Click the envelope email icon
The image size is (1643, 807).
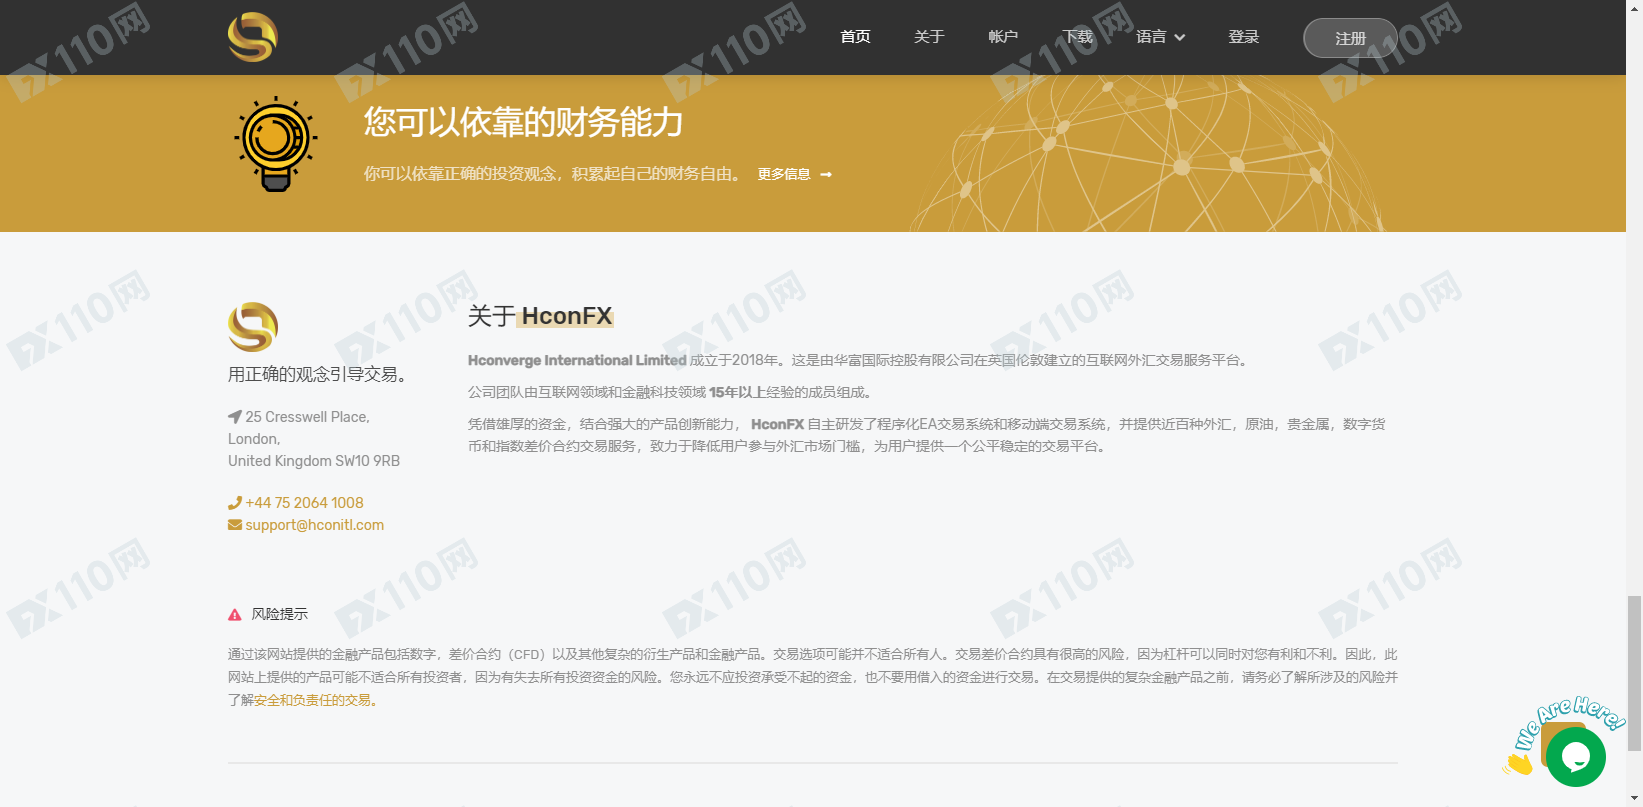pyautogui.click(x=235, y=525)
